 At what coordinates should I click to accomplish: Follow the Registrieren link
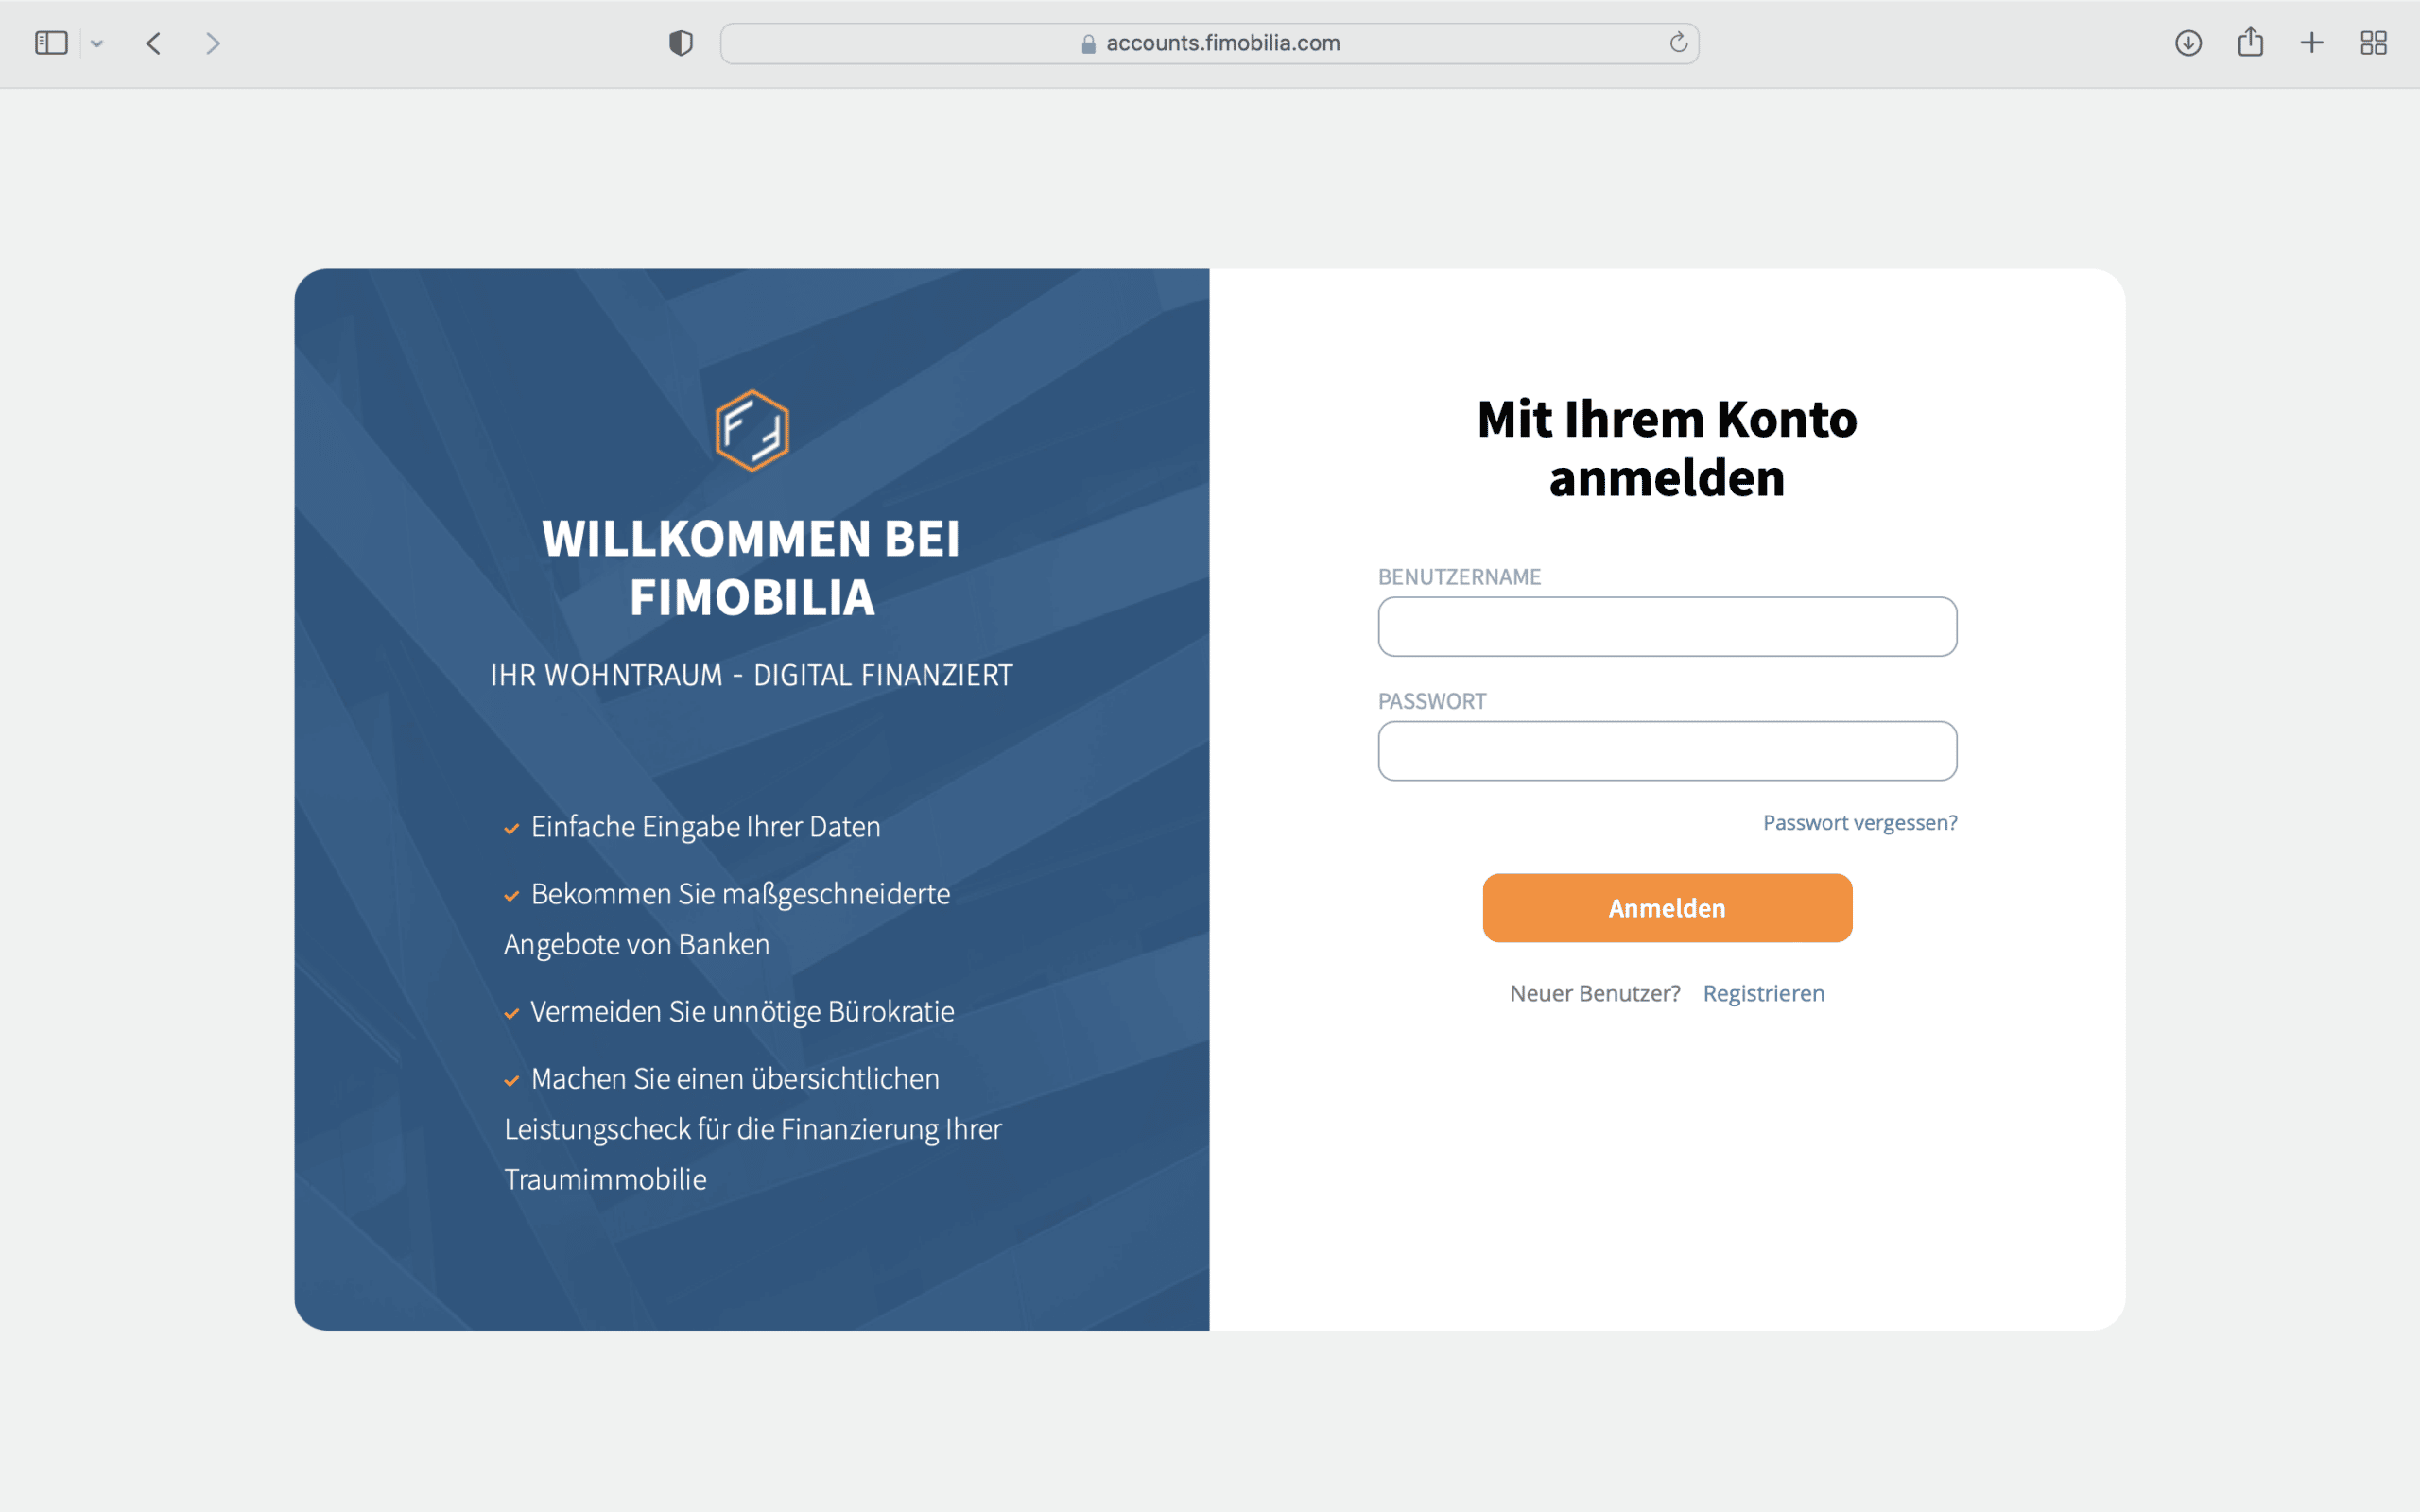(x=1763, y=993)
